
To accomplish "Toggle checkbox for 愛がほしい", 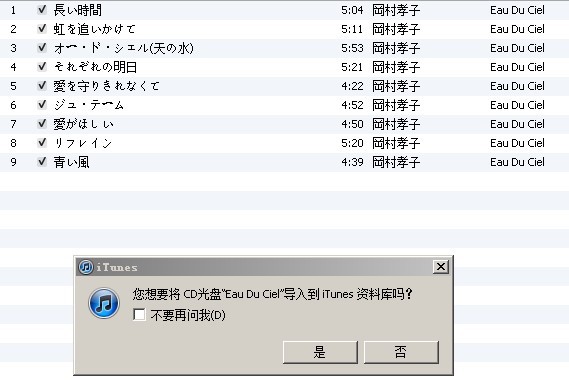I will point(42,124).
